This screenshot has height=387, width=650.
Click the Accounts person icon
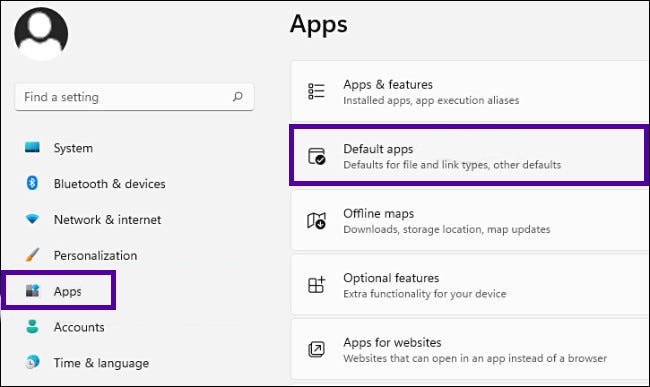32,327
